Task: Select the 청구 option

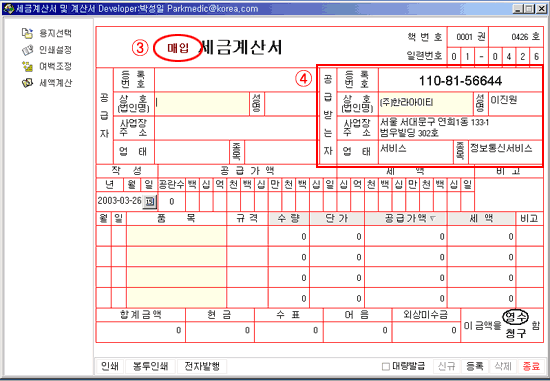Action: pos(516,333)
